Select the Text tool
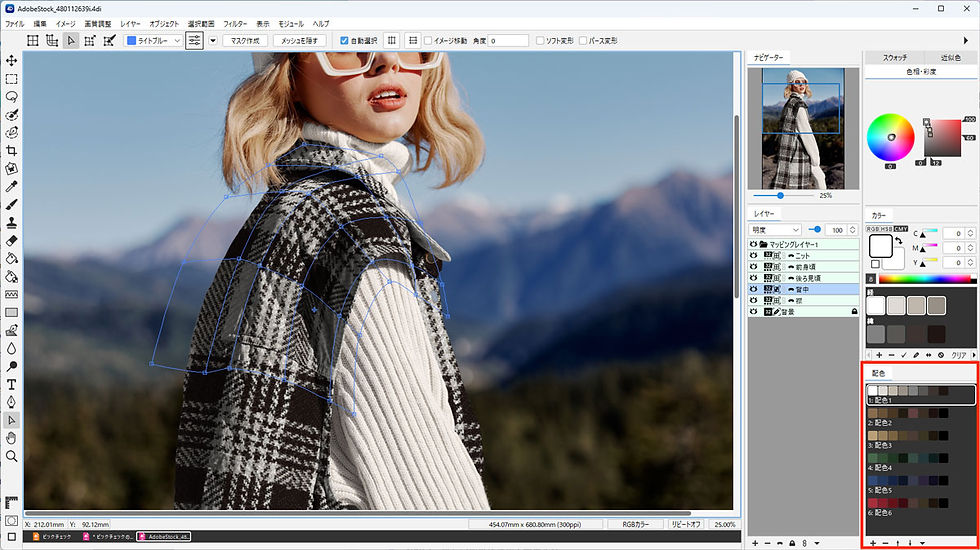This screenshot has height=550, width=980. [11, 384]
